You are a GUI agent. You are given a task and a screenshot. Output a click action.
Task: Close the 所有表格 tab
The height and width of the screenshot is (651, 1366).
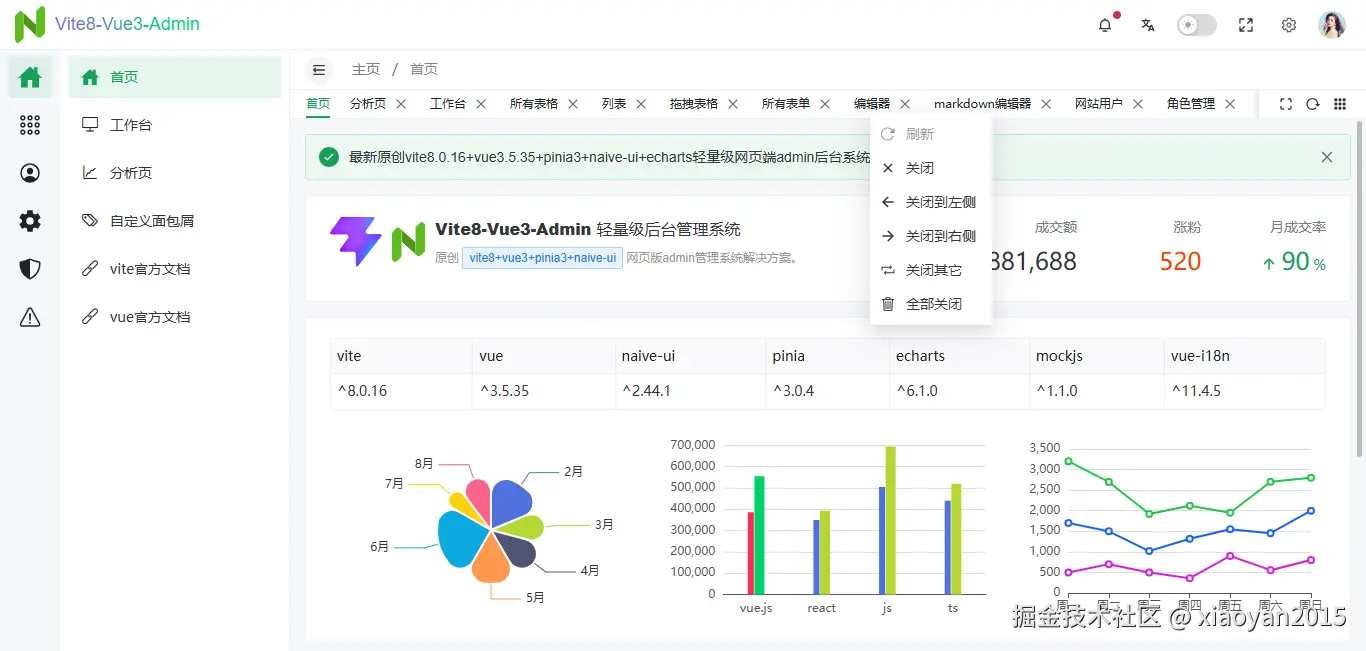coord(573,103)
